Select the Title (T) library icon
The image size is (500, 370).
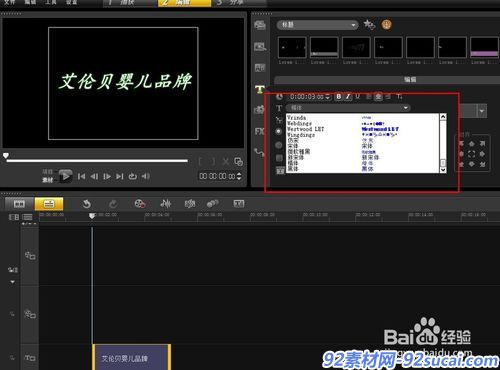pyautogui.click(x=260, y=89)
